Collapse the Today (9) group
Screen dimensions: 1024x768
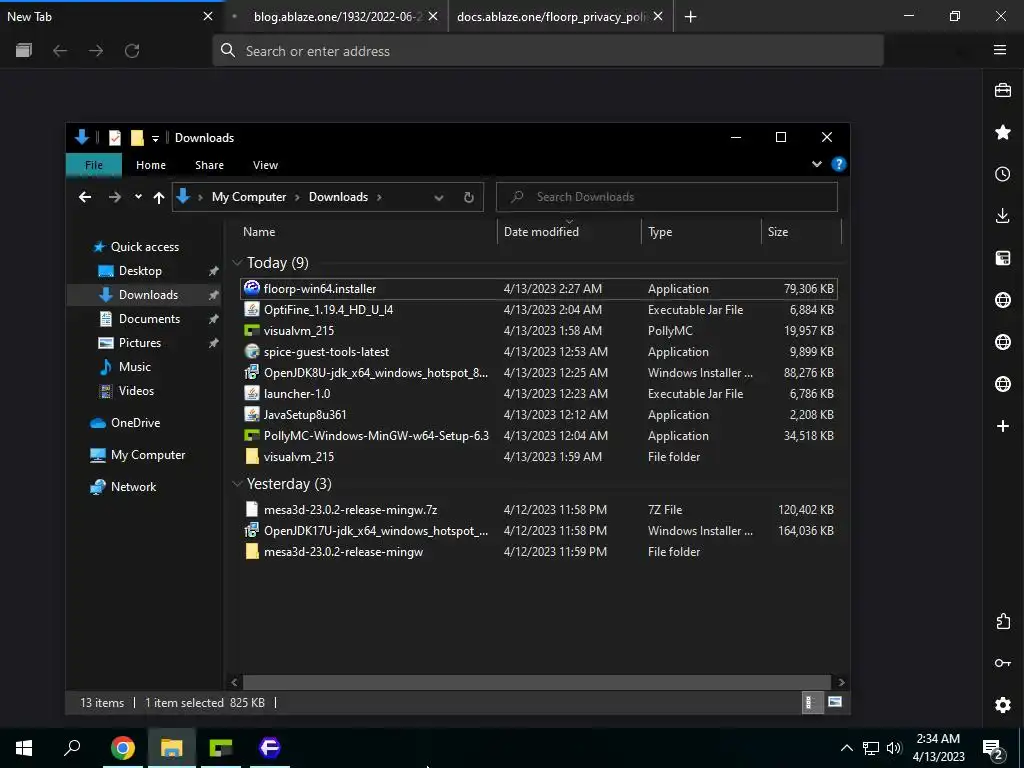(237, 263)
